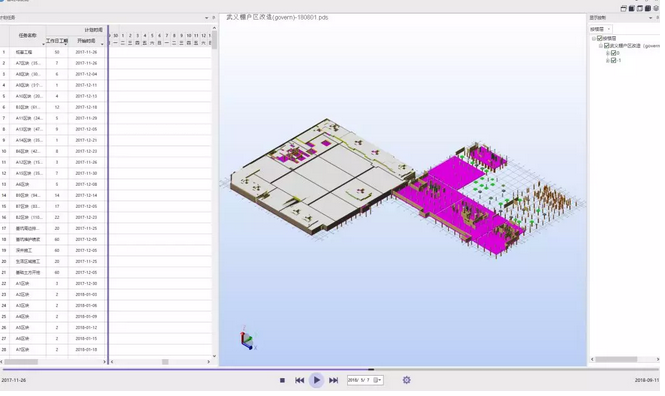The width and height of the screenshot is (665, 396).
Task: Stop the construction simulation playback
Action: pyautogui.click(x=282, y=380)
